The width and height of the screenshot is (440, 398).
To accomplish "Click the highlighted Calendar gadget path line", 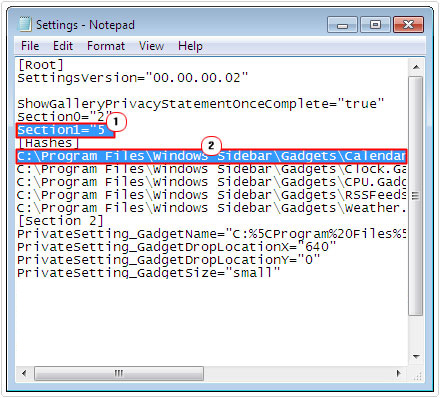I will point(212,156).
